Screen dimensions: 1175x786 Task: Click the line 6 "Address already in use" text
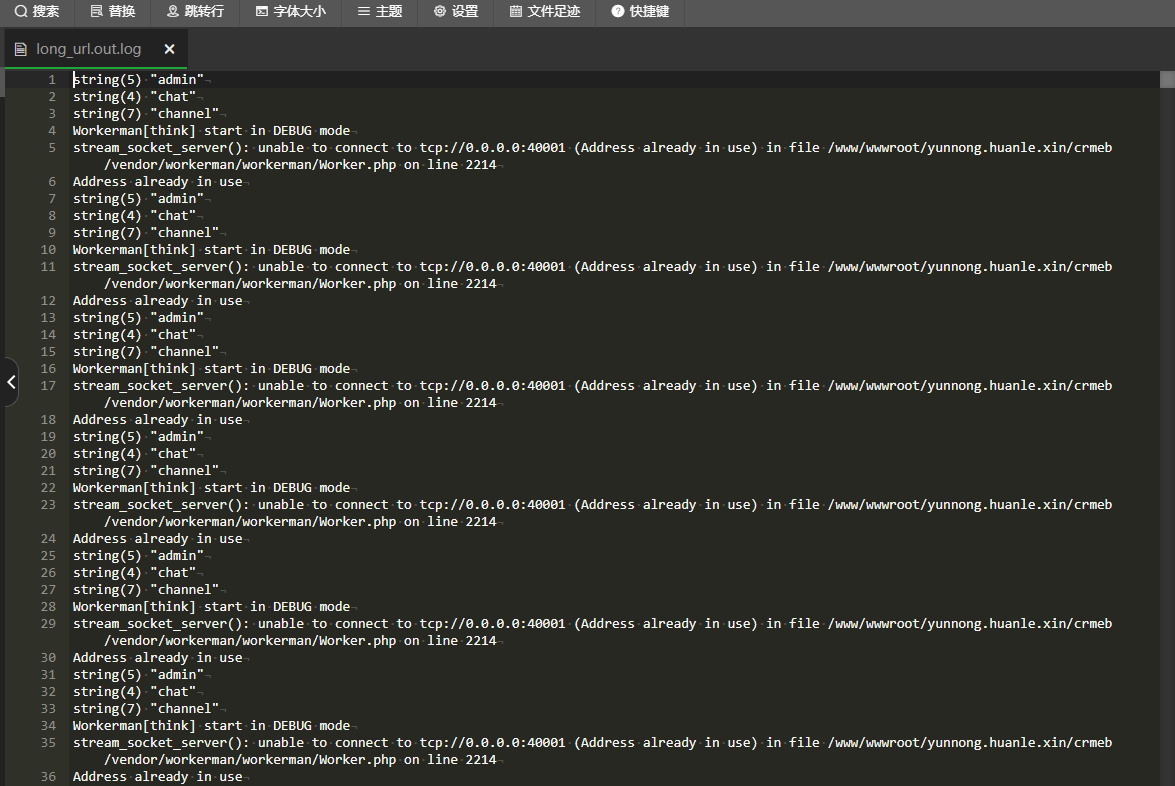coord(157,182)
